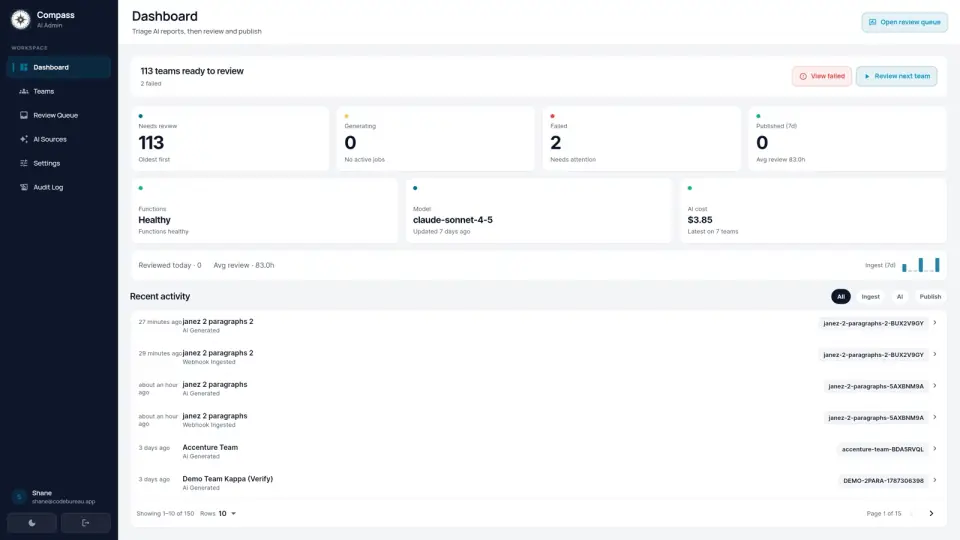Click the Dashboard grid icon

24,67
